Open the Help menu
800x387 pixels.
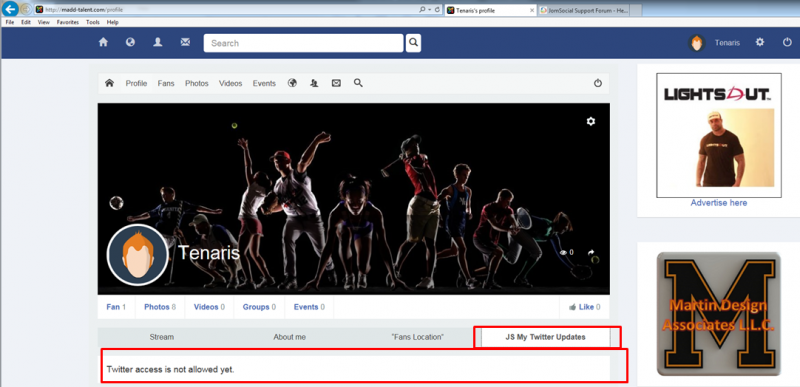pos(113,22)
